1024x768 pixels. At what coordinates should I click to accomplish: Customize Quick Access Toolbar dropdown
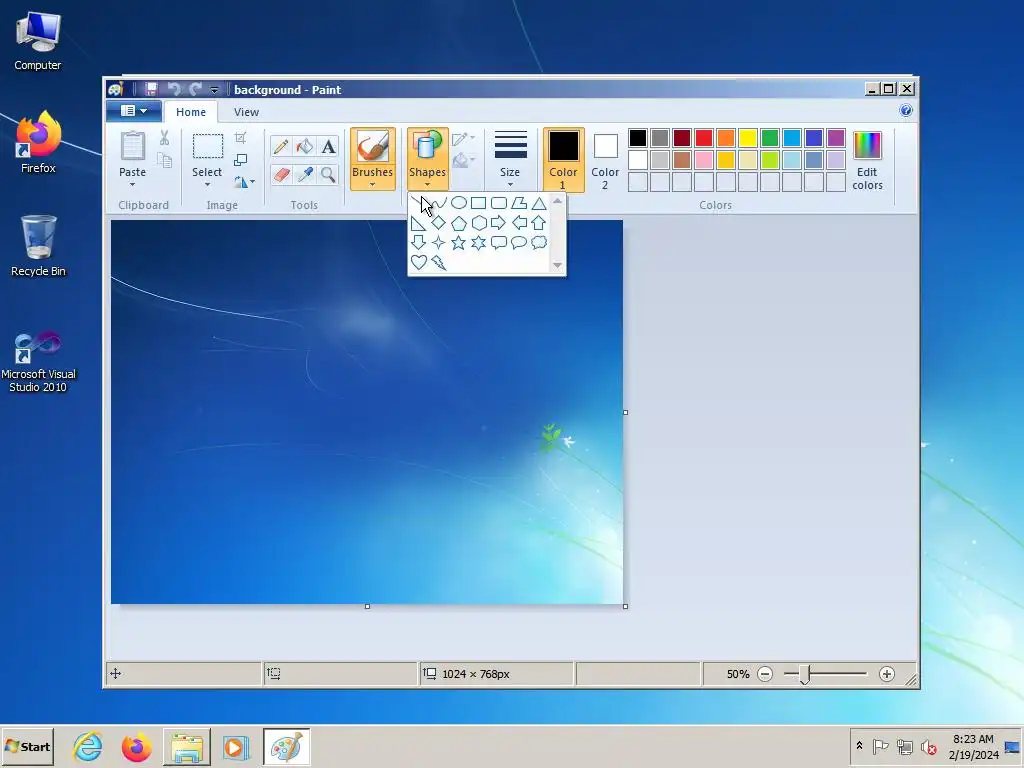214,90
